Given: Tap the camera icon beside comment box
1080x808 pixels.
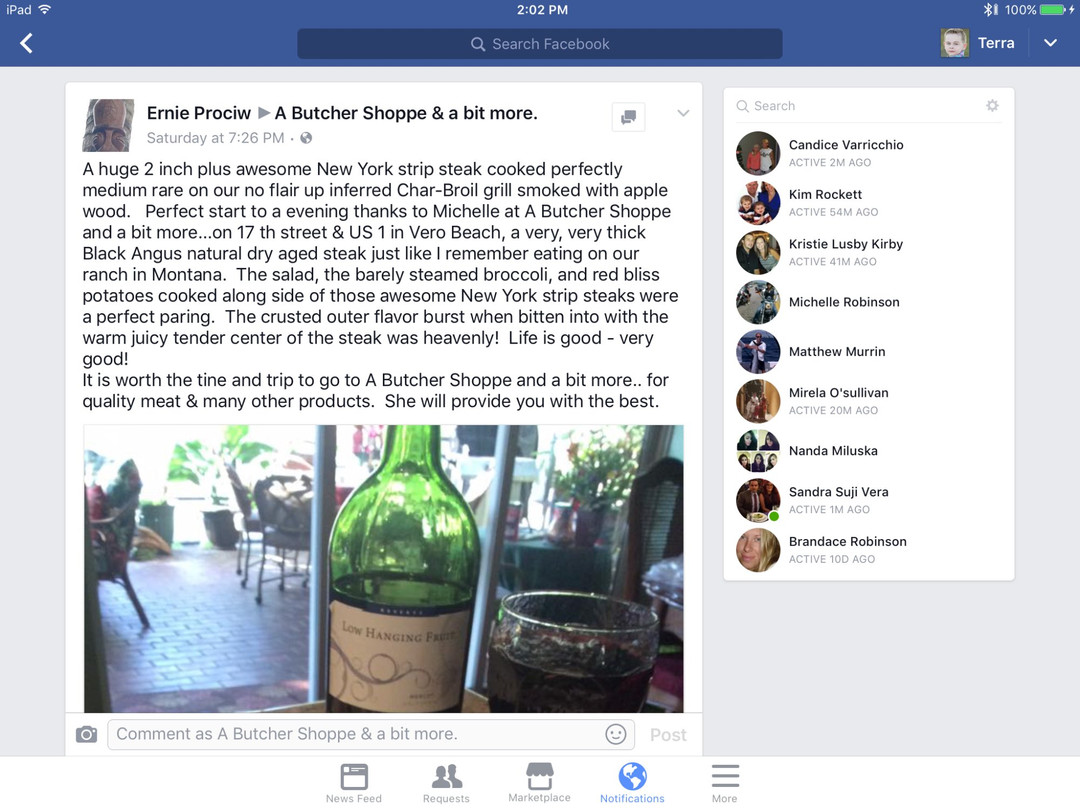Looking at the screenshot, I should pyautogui.click(x=86, y=734).
